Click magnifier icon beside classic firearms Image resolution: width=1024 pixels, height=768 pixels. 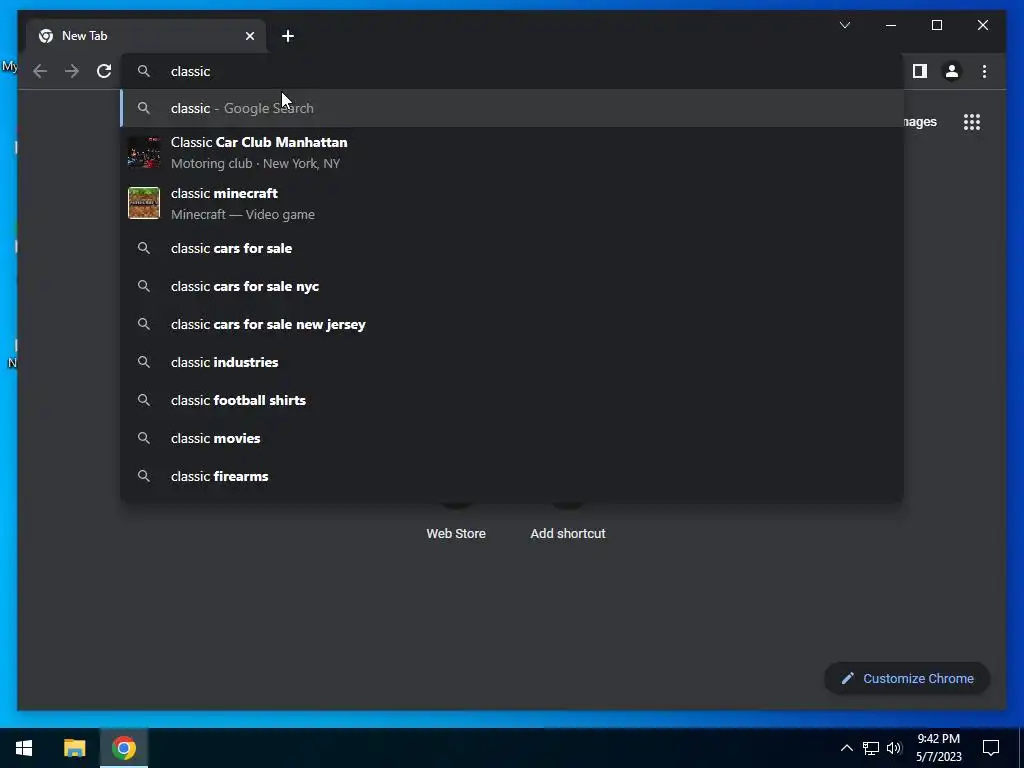click(x=144, y=476)
